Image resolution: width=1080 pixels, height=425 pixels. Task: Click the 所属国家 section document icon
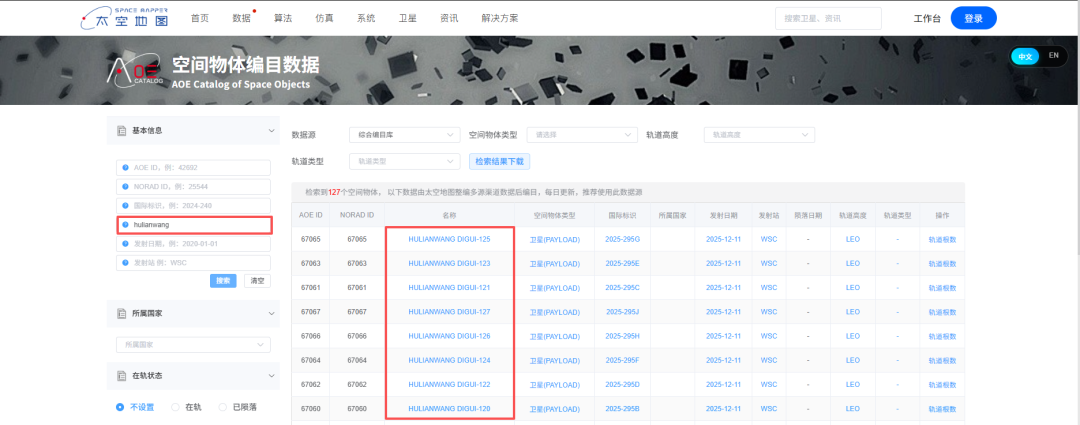tap(121, 313)
